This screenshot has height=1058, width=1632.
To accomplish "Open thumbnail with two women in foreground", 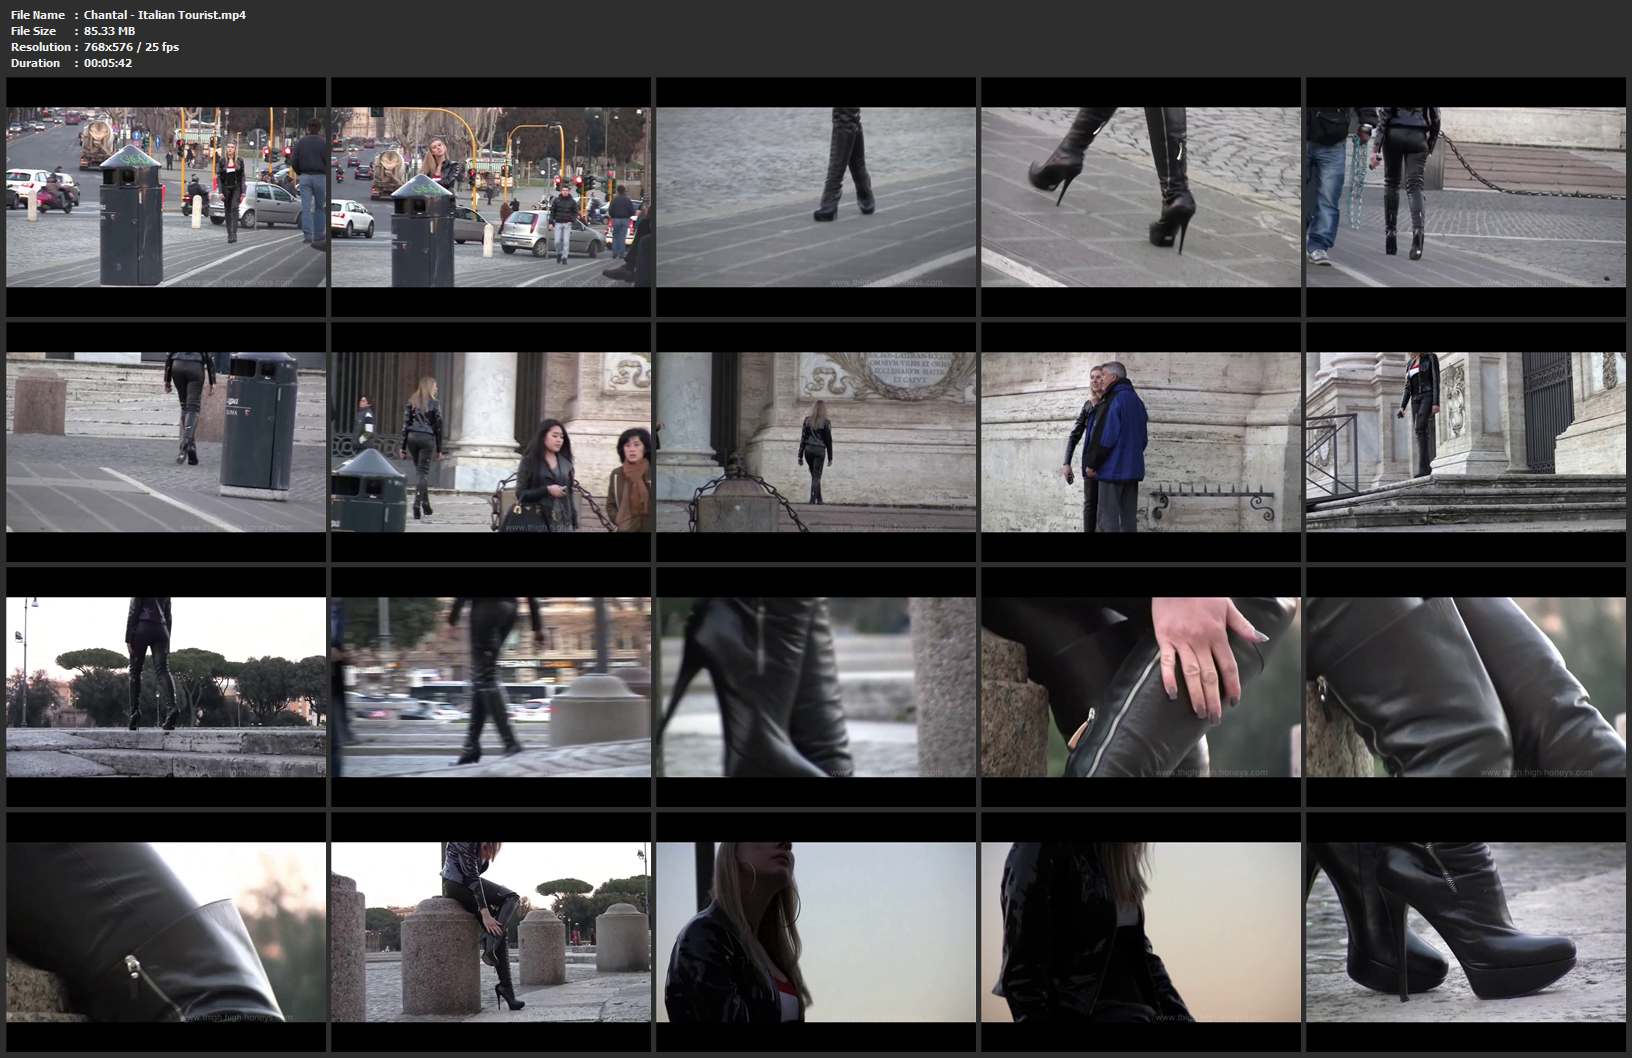I will coord(491,441).
